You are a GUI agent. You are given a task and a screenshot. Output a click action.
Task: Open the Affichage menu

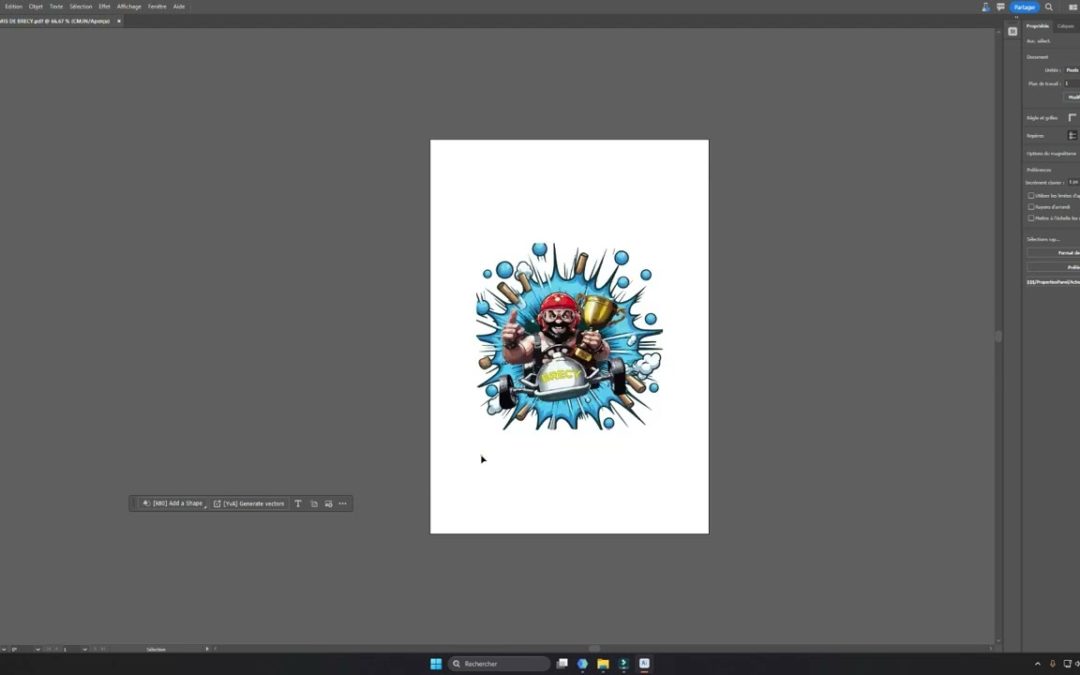129,6
